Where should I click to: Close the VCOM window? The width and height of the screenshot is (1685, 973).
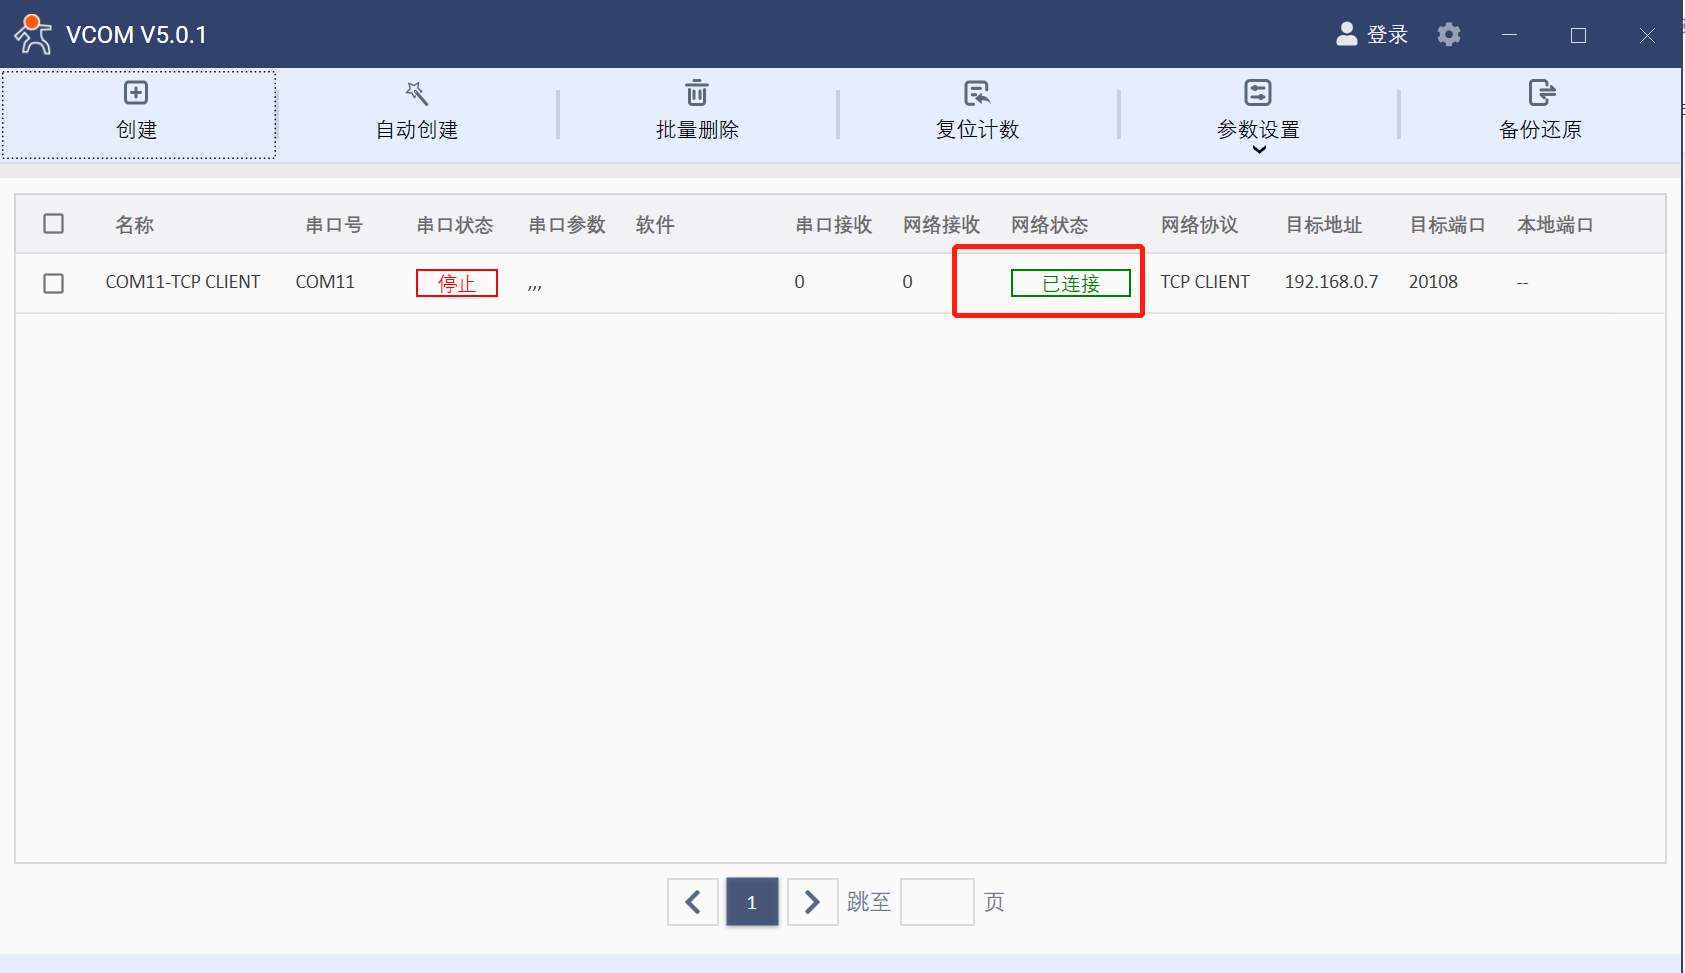click(x=1647, y=35)
